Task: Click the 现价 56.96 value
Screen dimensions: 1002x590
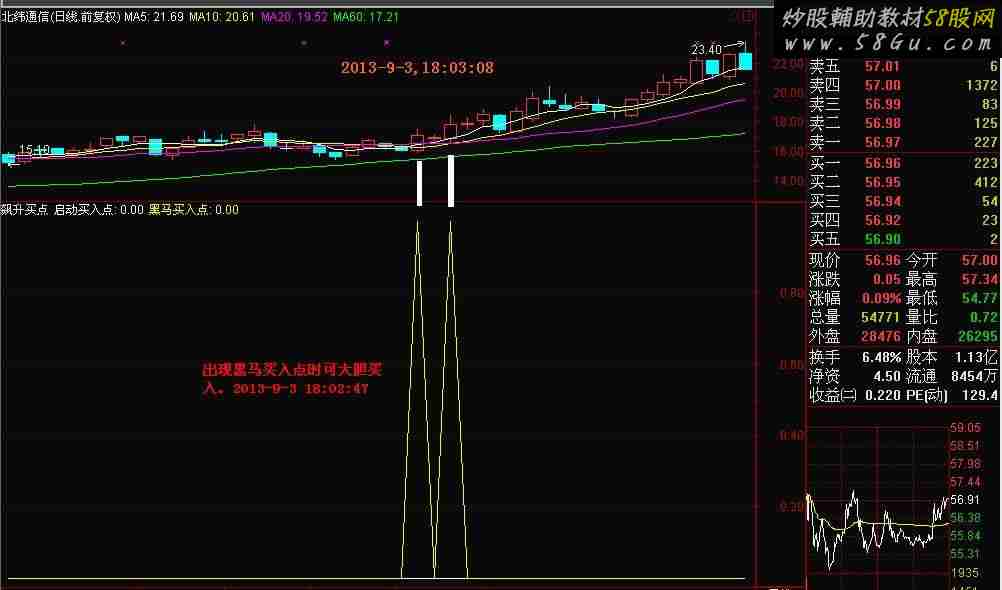Action: coord(883,260)
